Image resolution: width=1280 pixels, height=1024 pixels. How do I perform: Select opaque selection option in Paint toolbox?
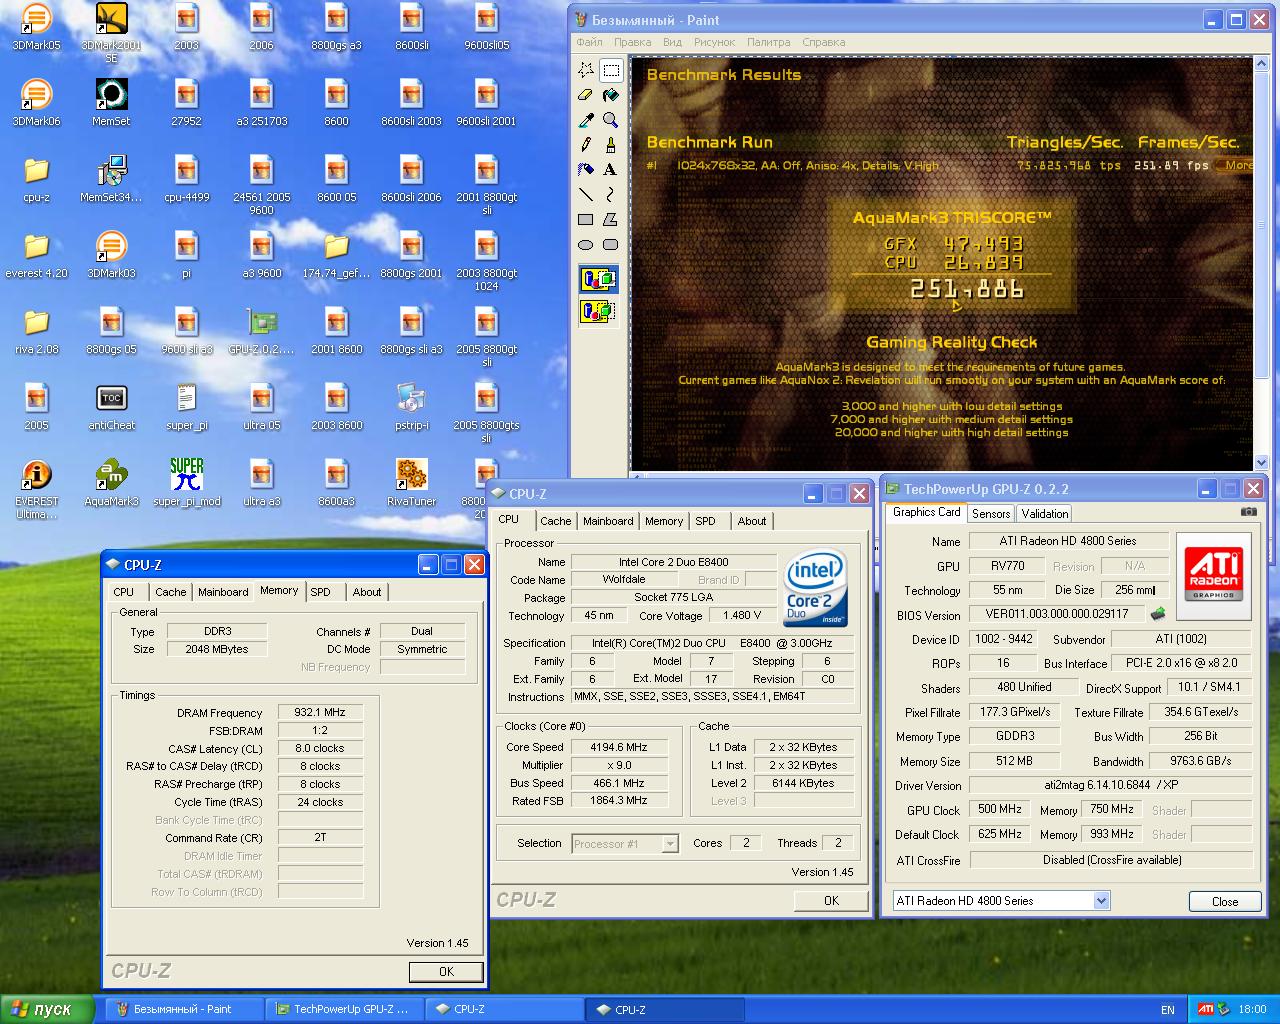pos(598,279)
